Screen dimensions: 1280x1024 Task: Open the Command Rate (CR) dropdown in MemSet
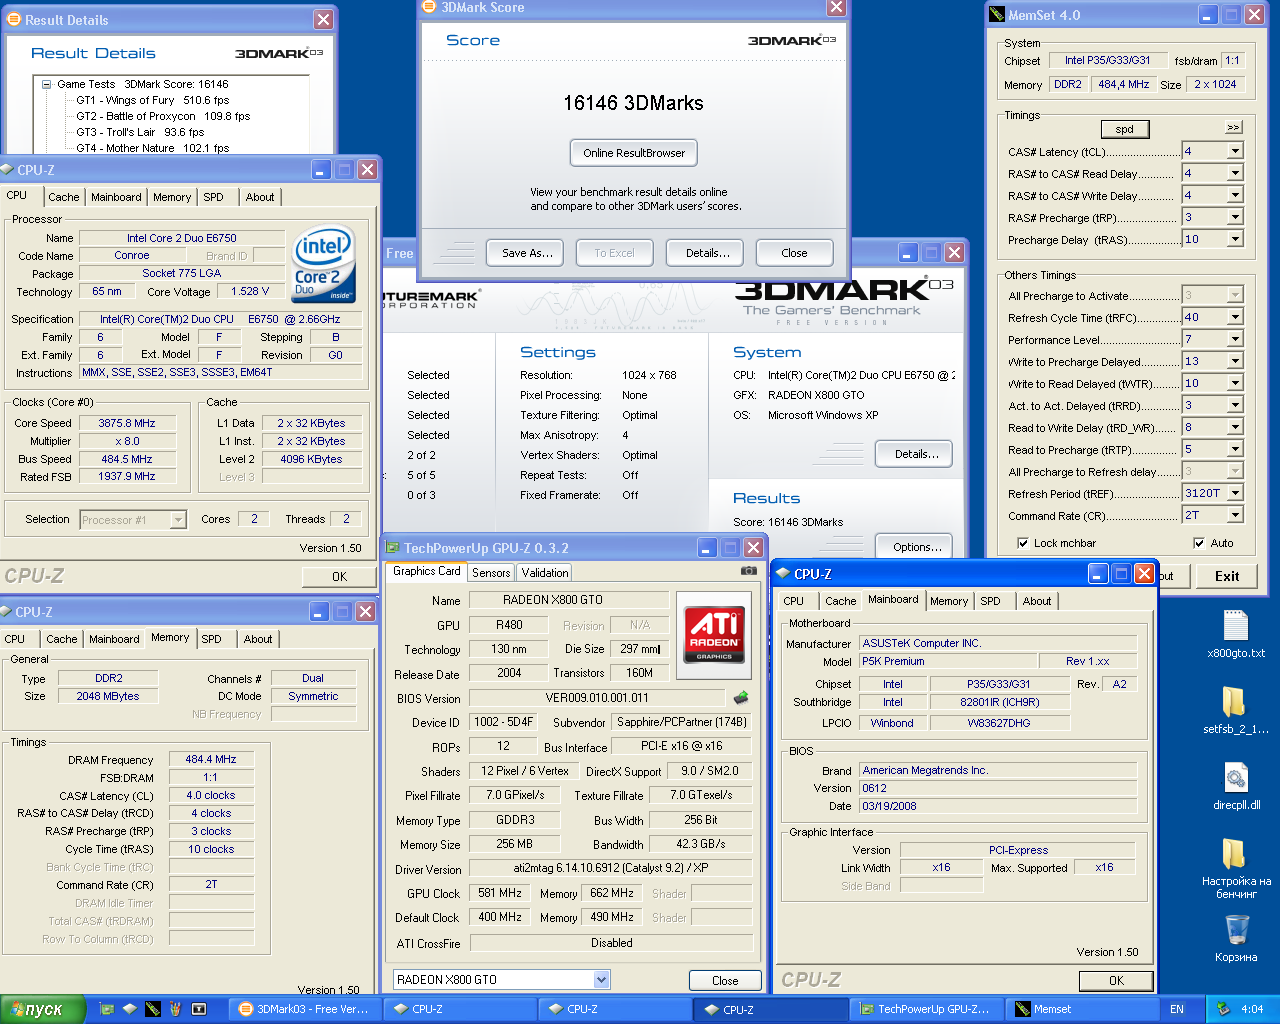coord(1235,515)
